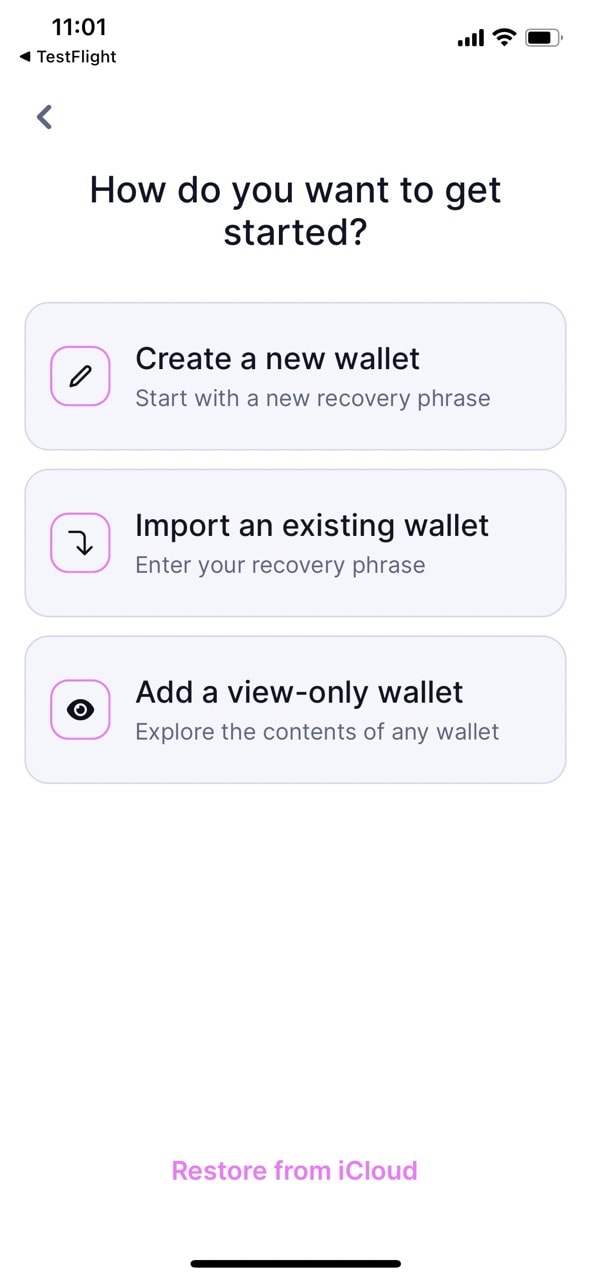
Task: Return to TestFlight via status bar link
Action: 67,57
